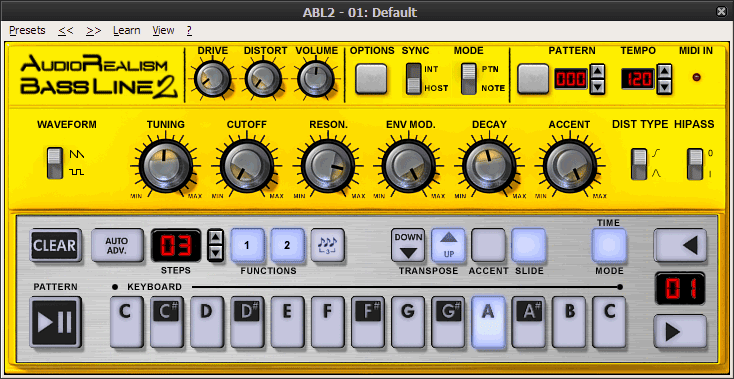This screenshot has width=734, height=379.
Task: Open the Learn menu
Action: coord(126,30)
